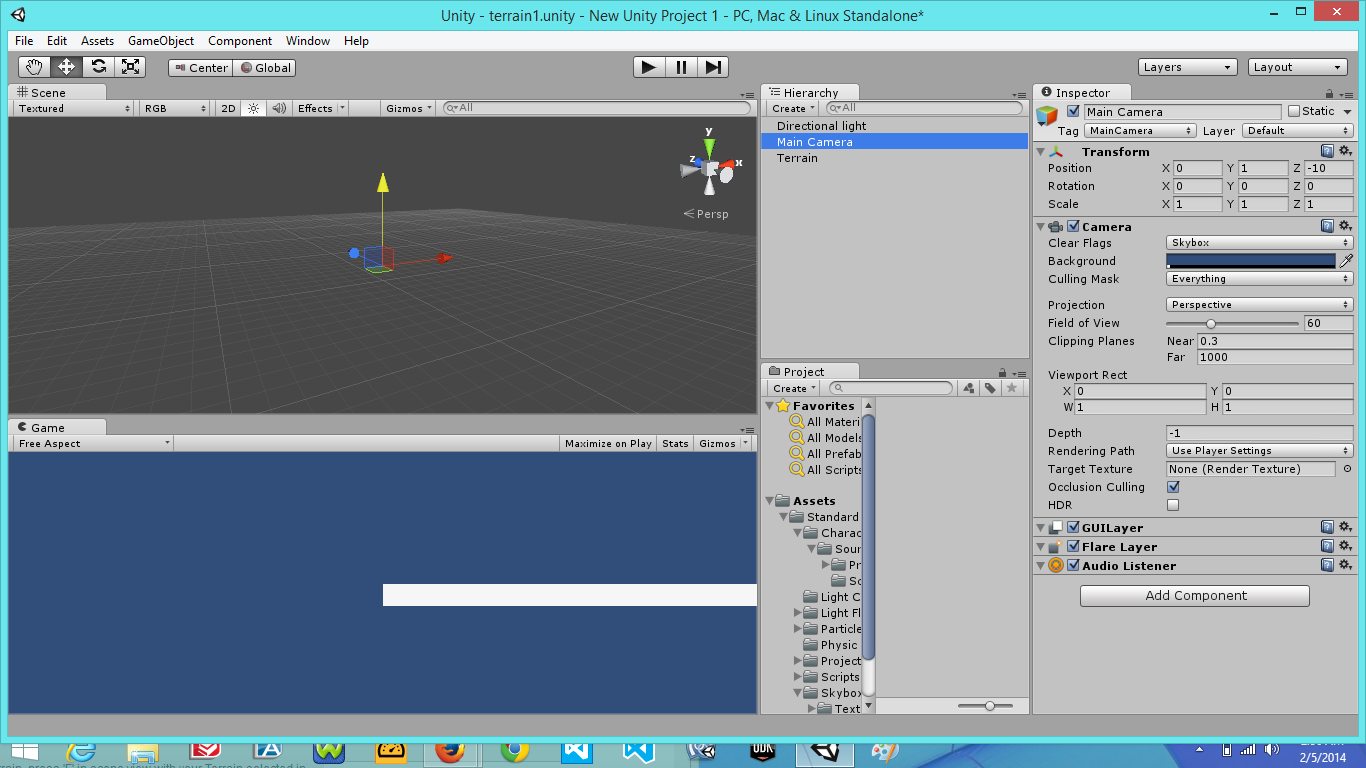Select the Scale tool in the toolbar
1366x768 pixels.
pos(130,67)
